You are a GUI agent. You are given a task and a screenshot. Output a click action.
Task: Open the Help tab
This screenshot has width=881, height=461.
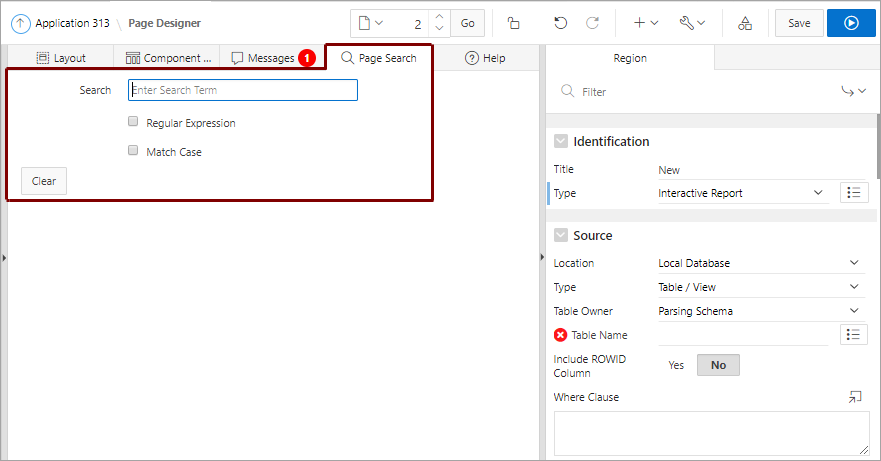click(485, 58)
